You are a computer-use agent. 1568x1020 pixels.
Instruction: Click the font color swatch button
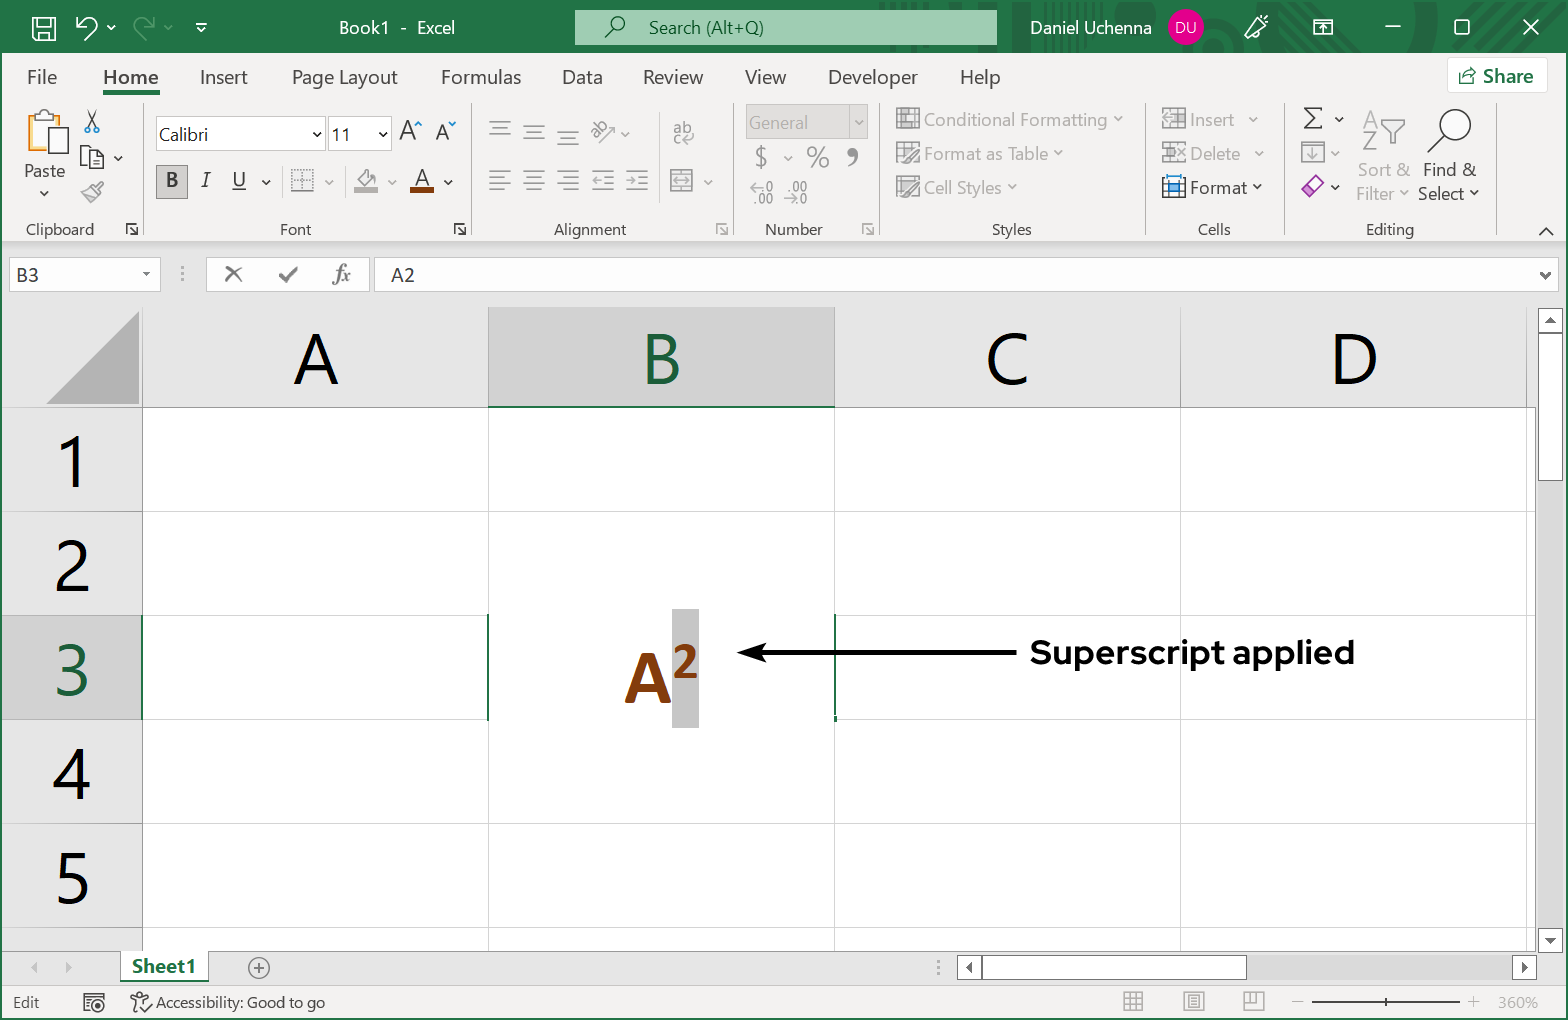(422, 181)
